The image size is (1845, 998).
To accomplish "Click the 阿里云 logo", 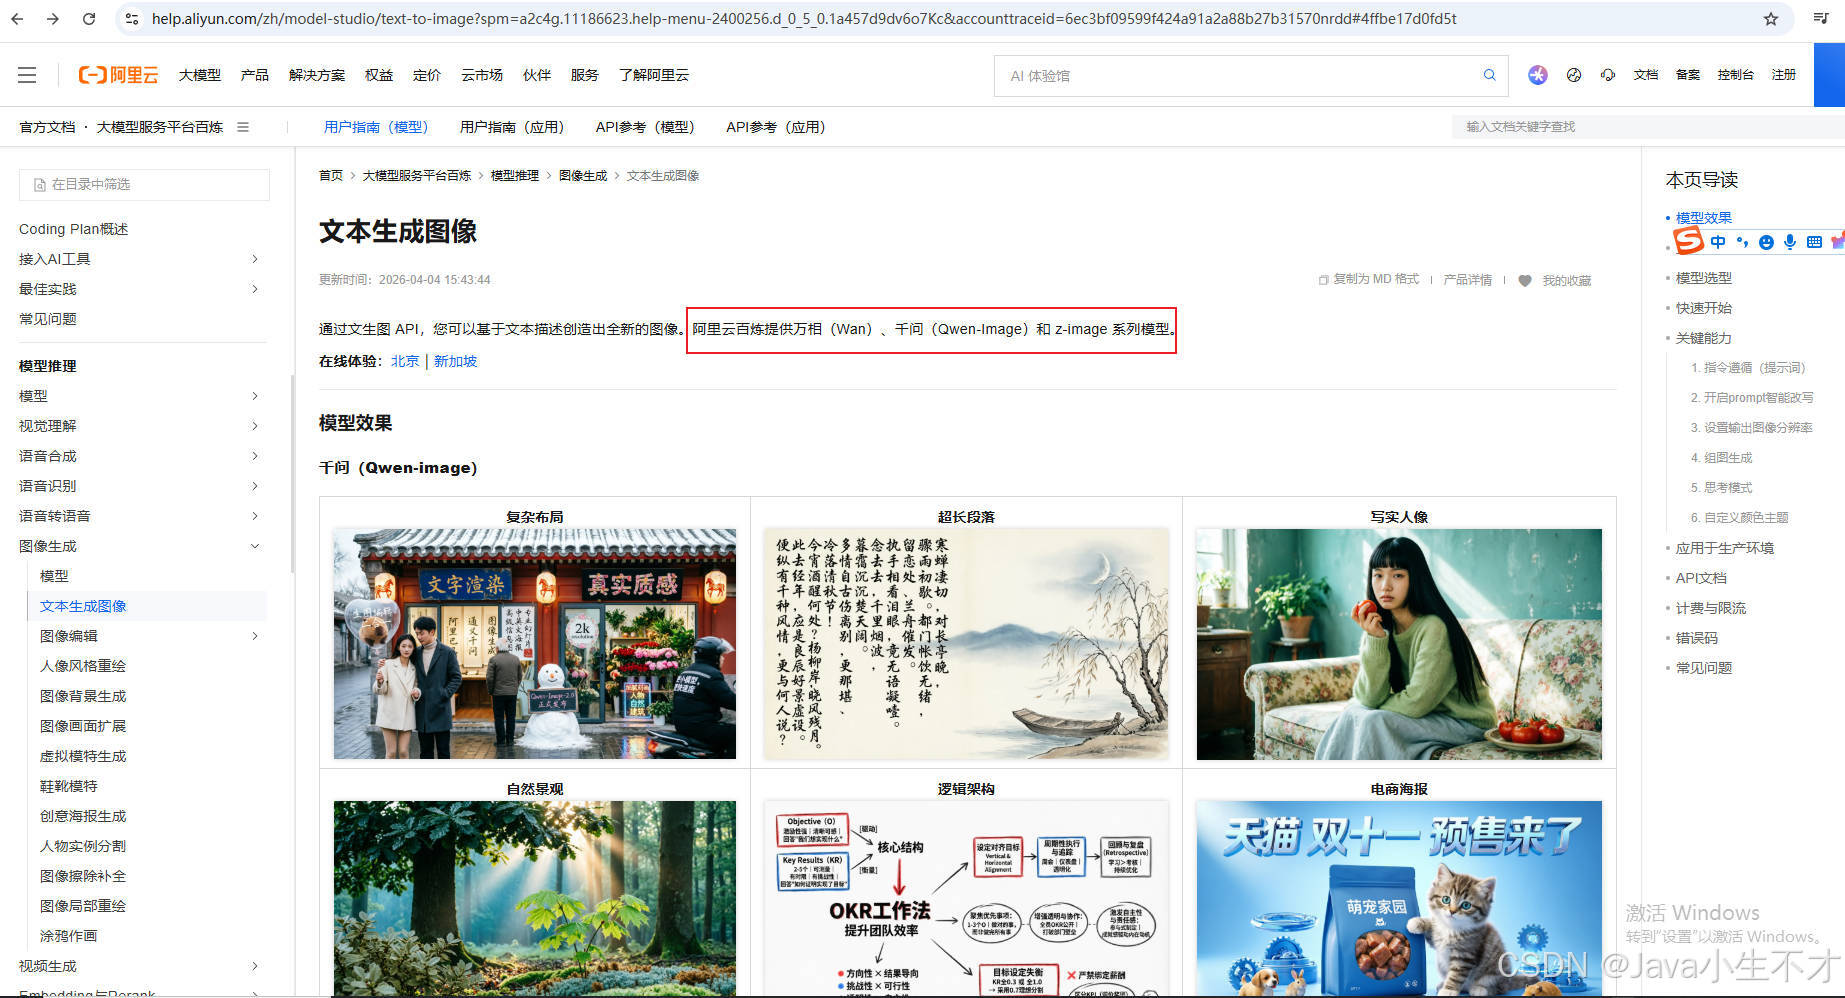I will (x=118, y=75).
